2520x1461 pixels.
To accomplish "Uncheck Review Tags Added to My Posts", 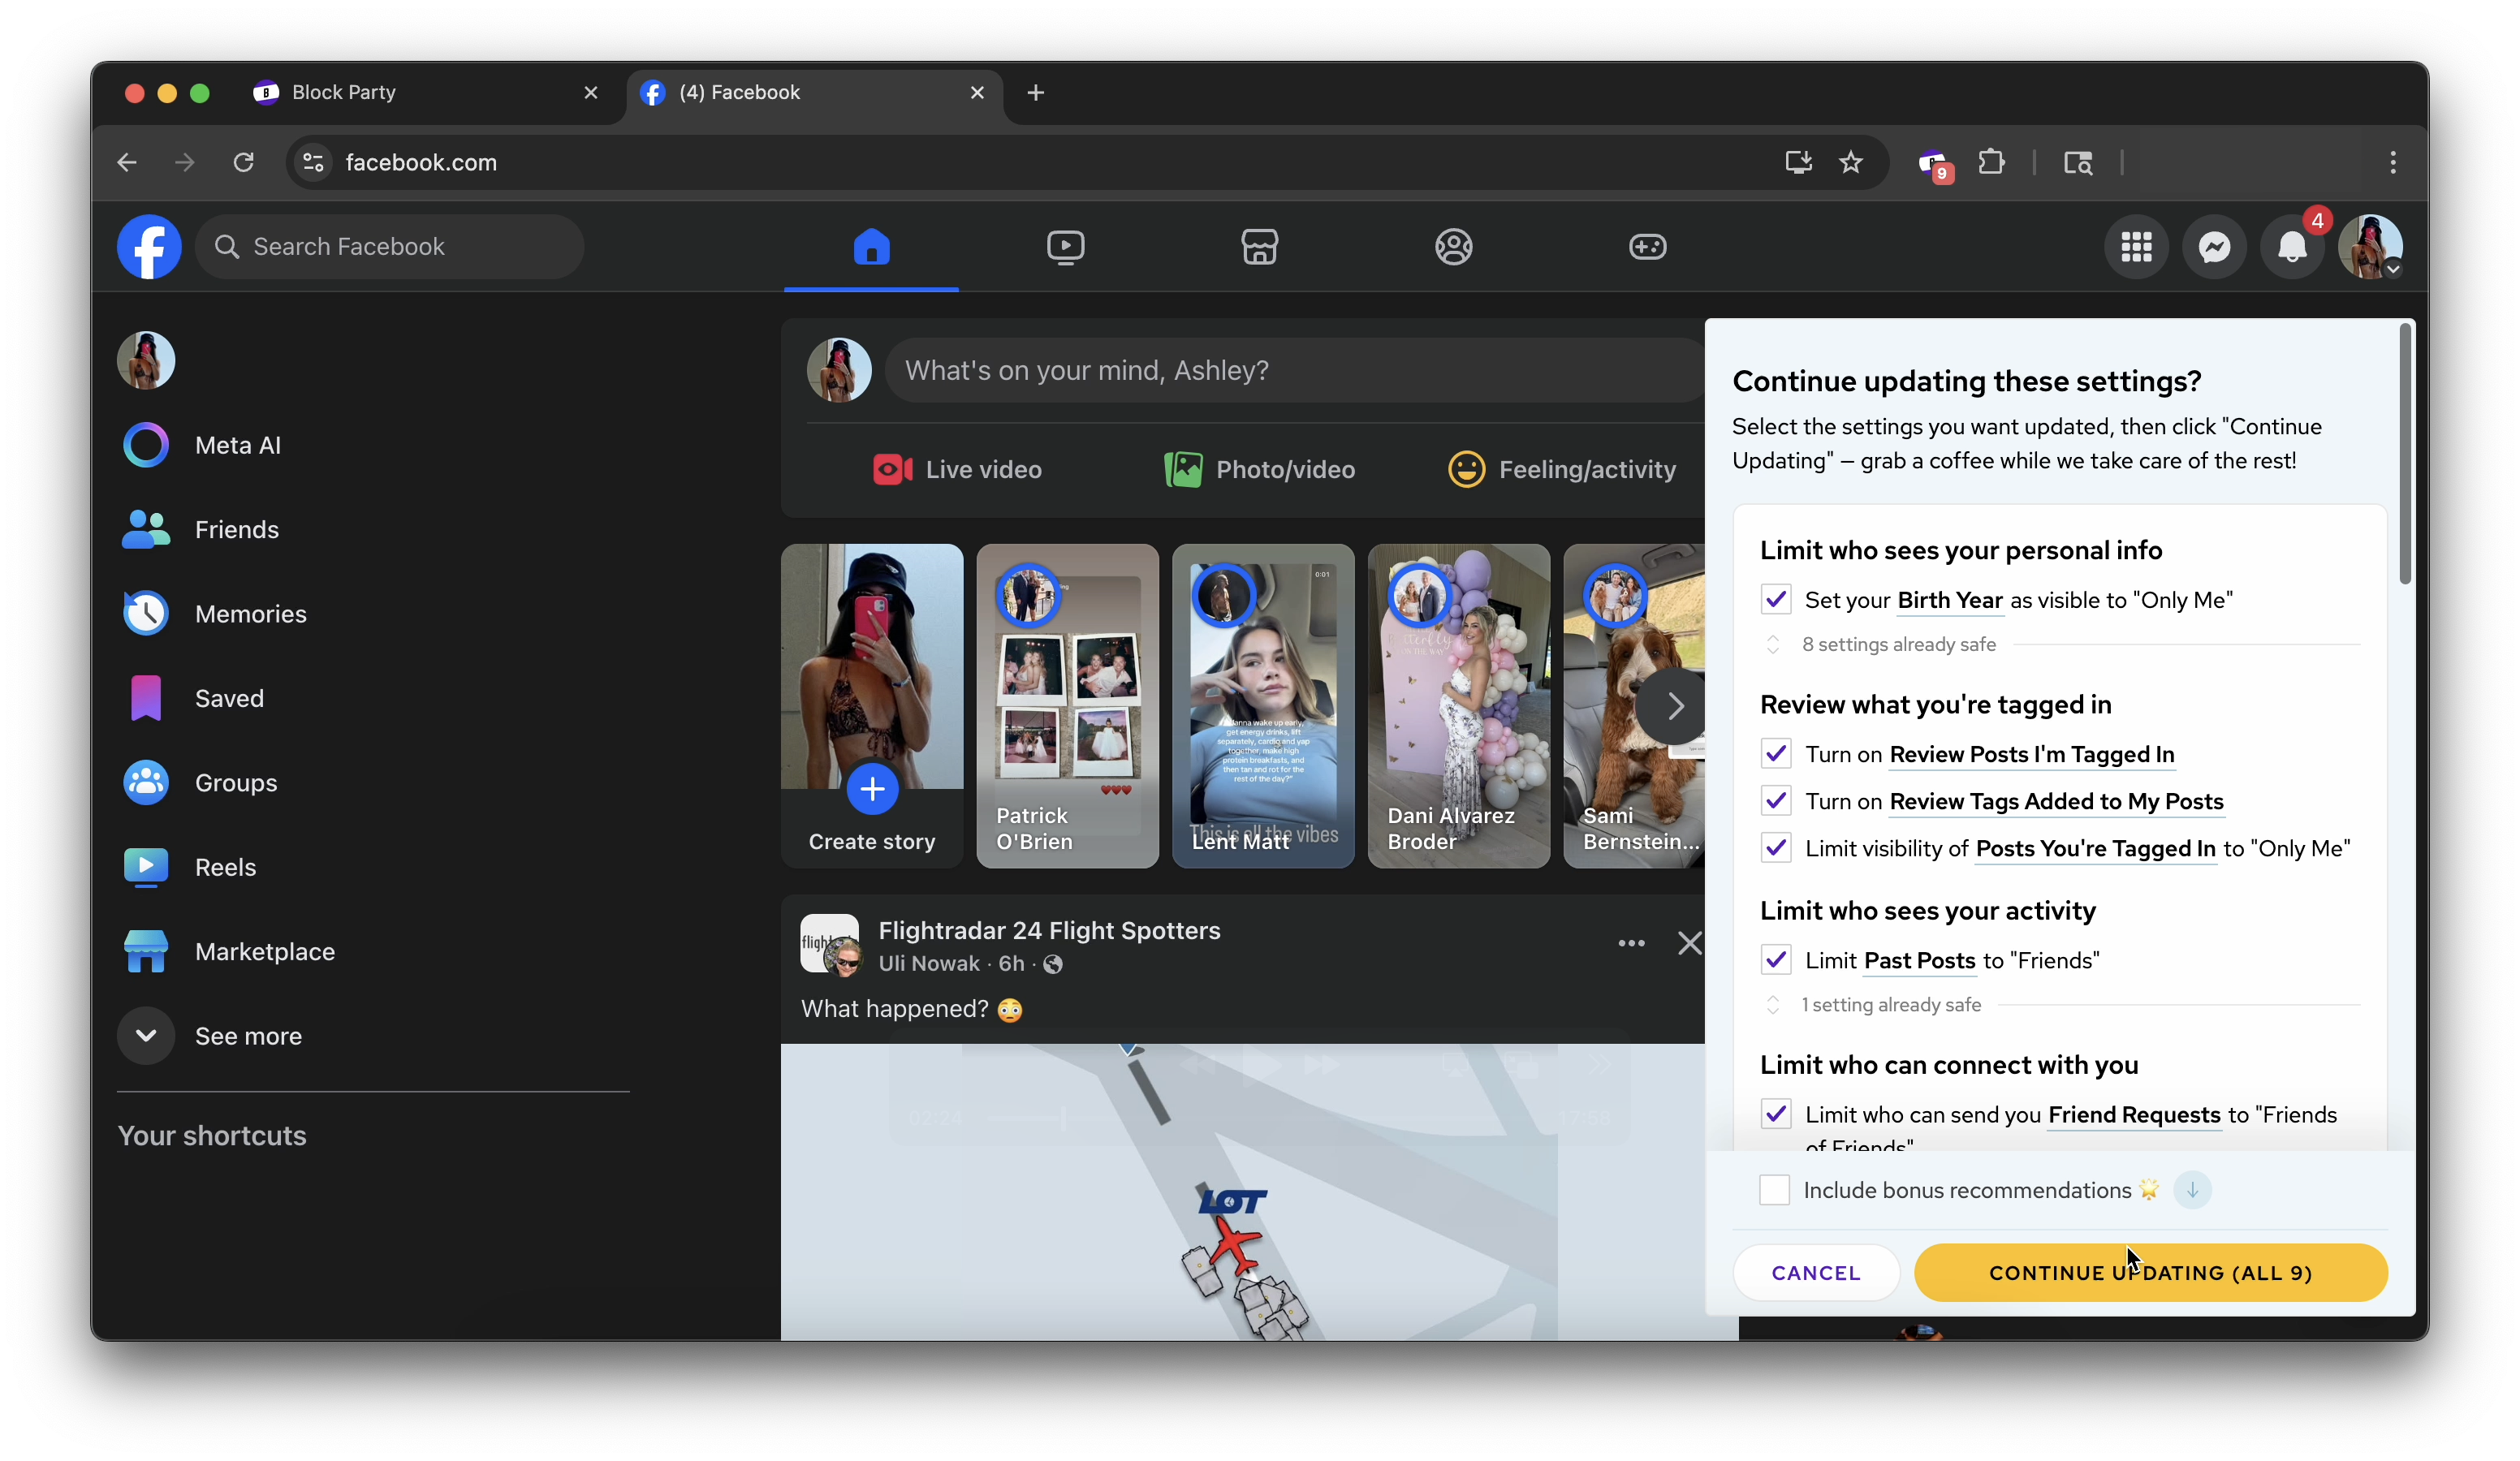I will pos(1775,800).
